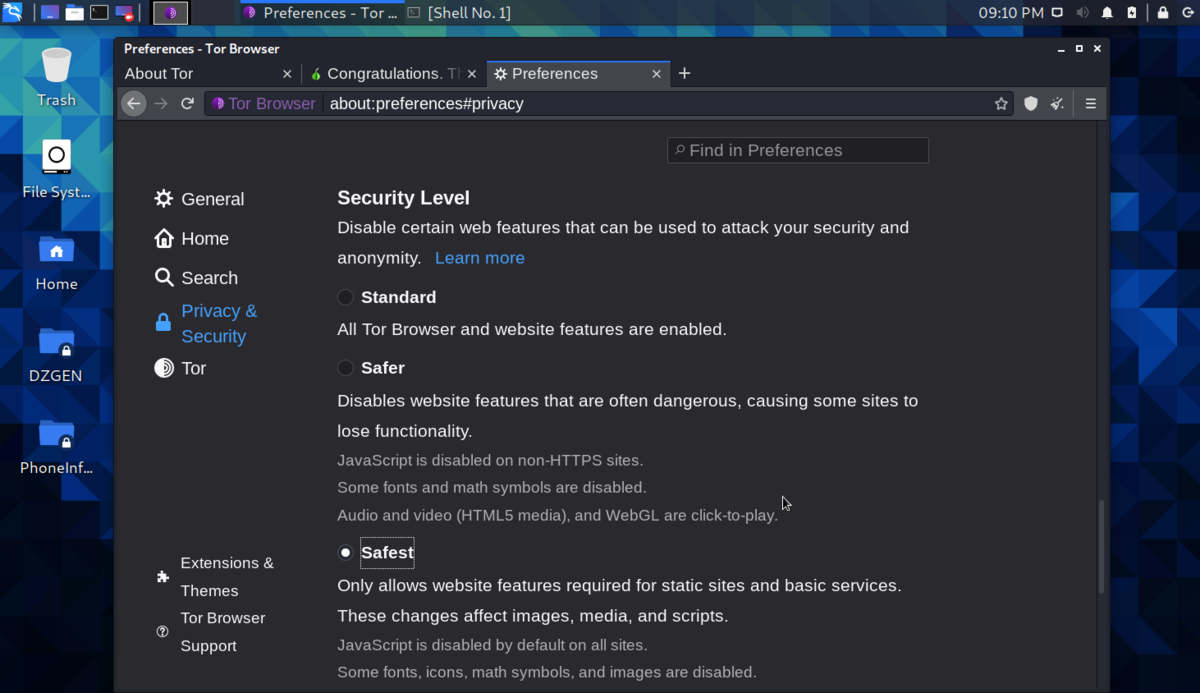Click the 'Audio and video (HTML5 media)' line
This screenshot has height=693, width=1200.
click(557, 515)
